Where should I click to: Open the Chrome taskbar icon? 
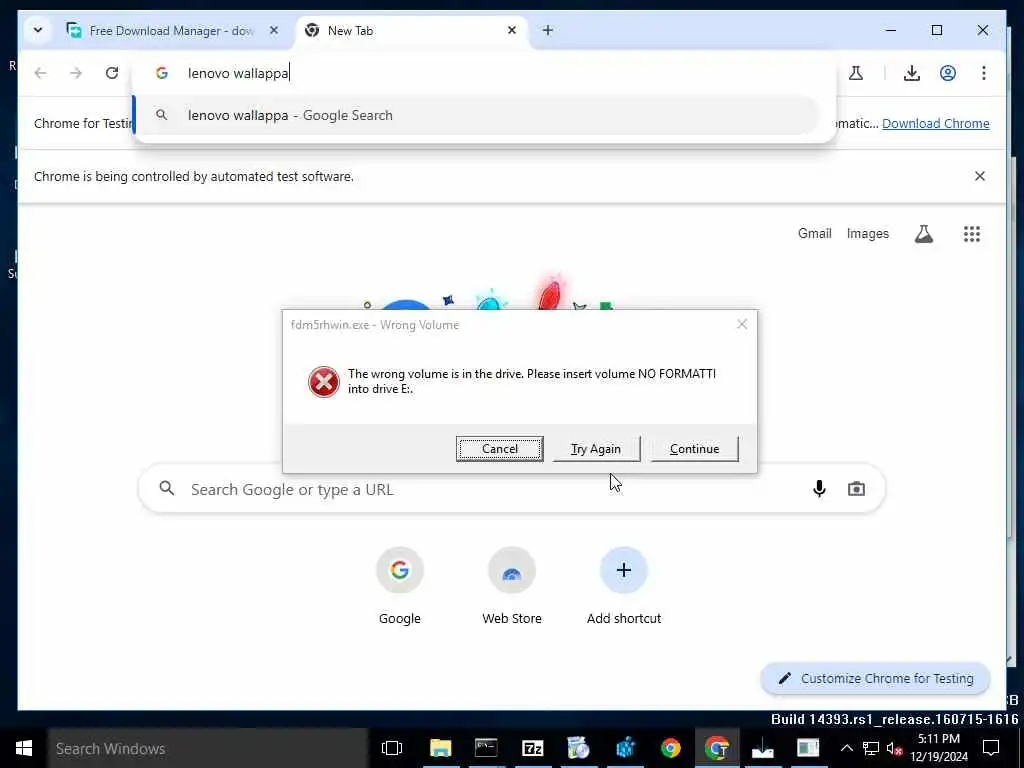671,748
